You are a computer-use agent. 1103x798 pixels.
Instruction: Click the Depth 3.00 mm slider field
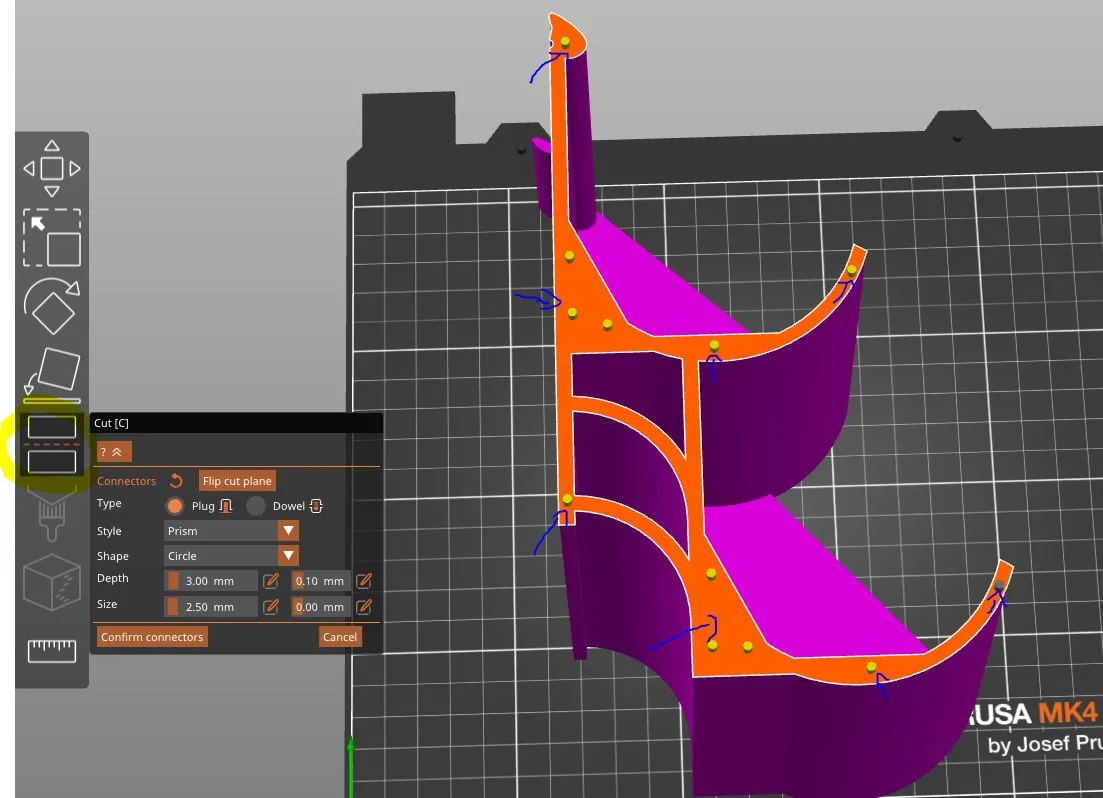211,581
